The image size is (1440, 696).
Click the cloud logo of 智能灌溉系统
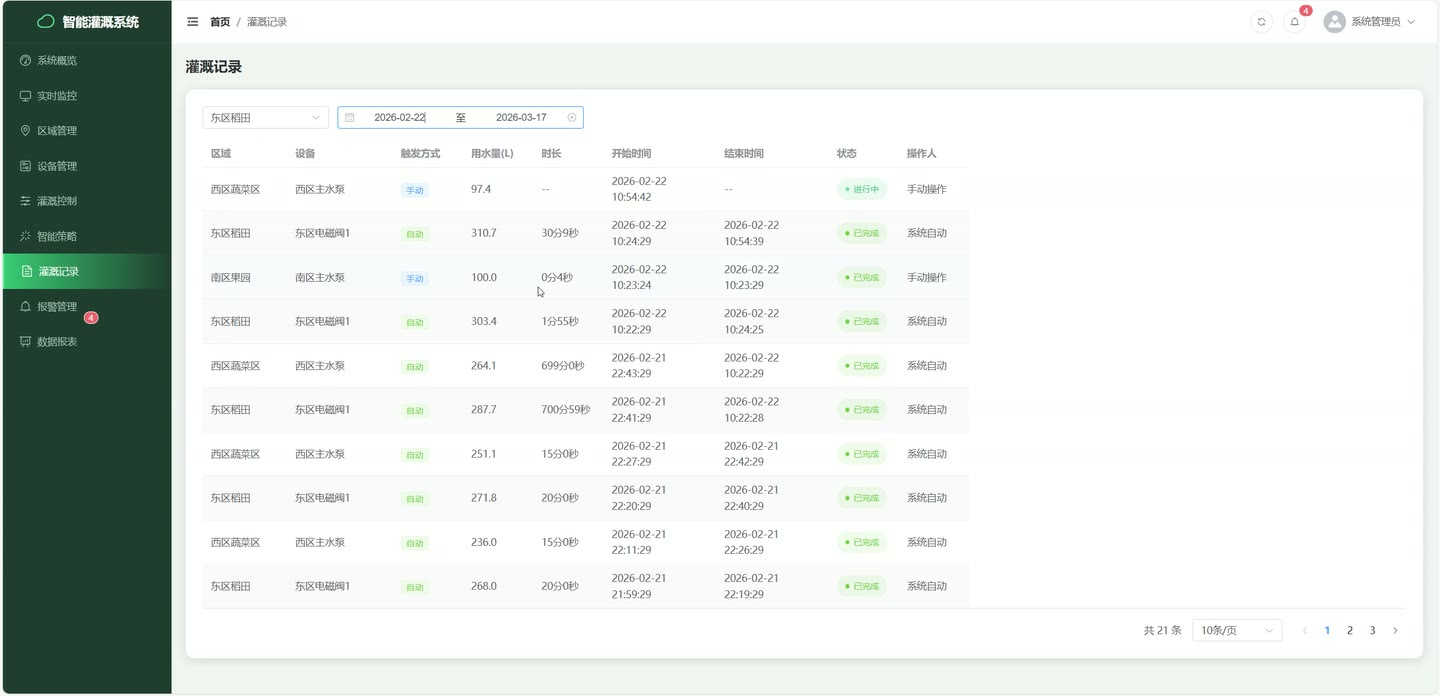click(46, 21)
